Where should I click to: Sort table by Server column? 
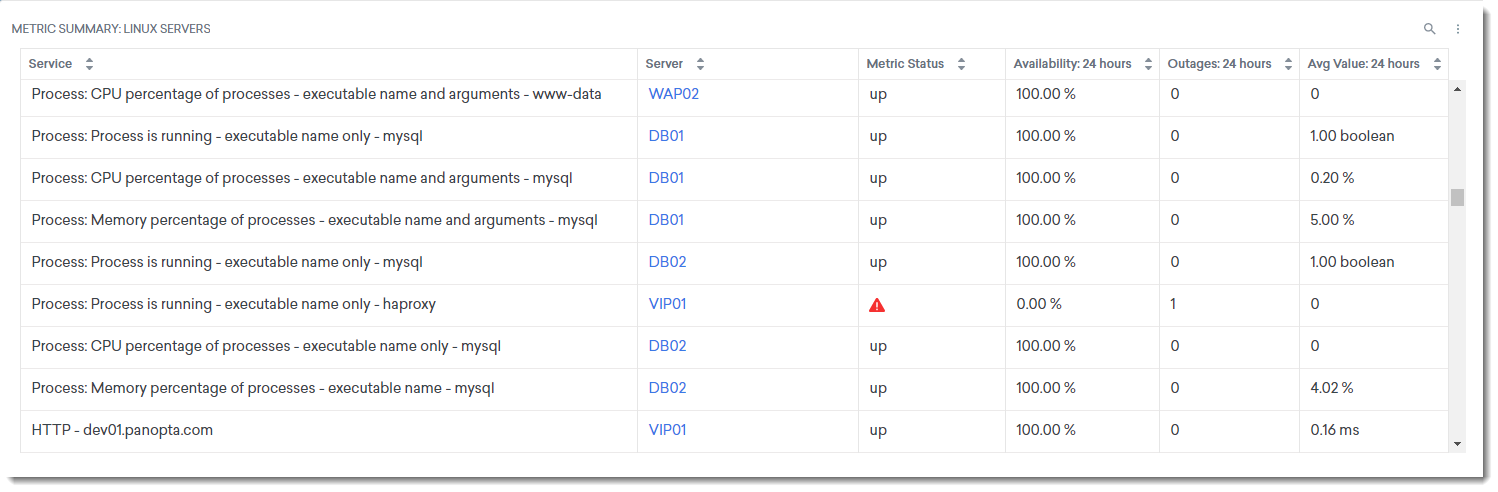(x=700, y=64)
